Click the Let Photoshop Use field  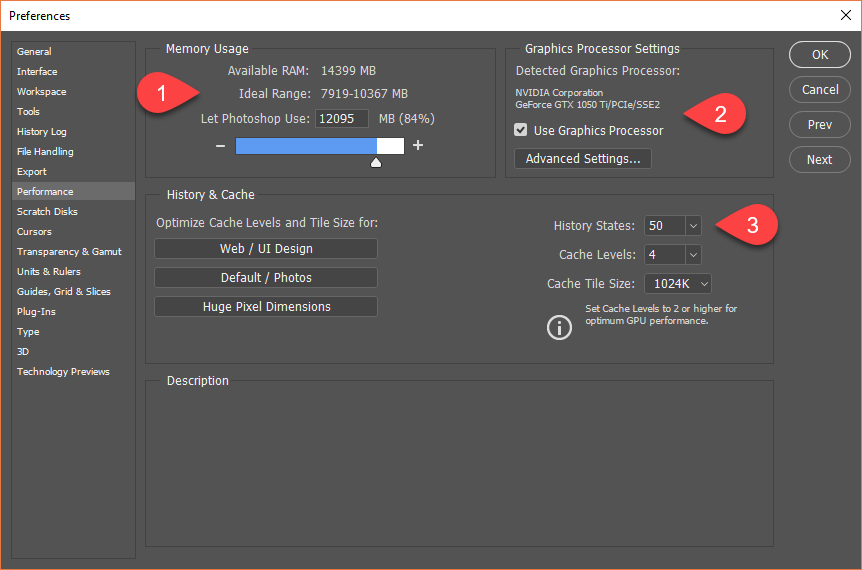tap(341, 119)
